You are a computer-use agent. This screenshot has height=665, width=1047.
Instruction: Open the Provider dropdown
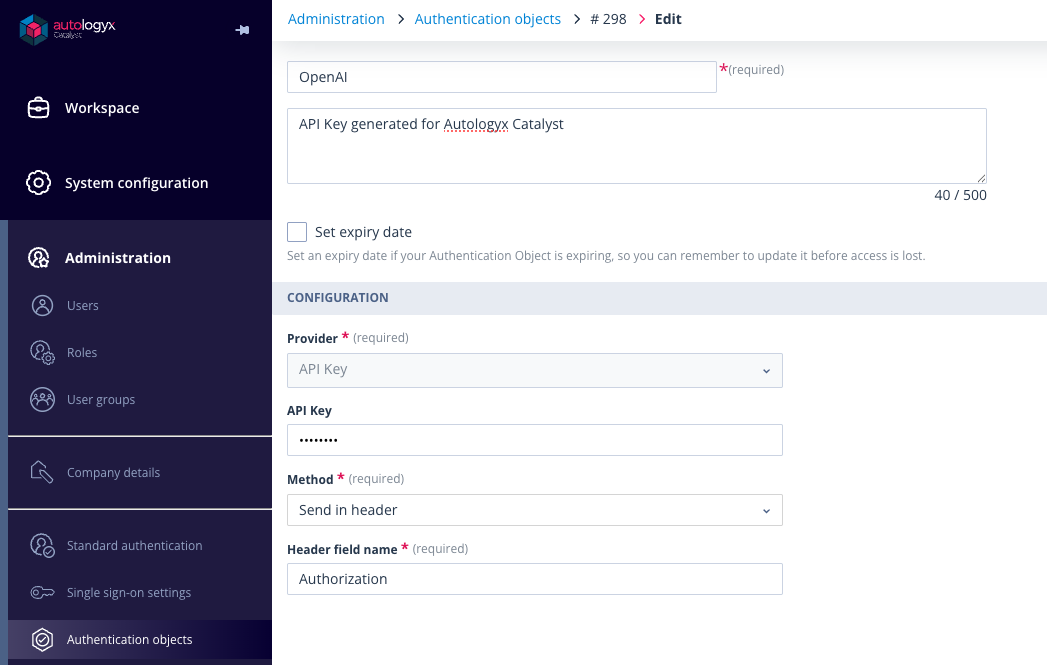coord(535,370)
